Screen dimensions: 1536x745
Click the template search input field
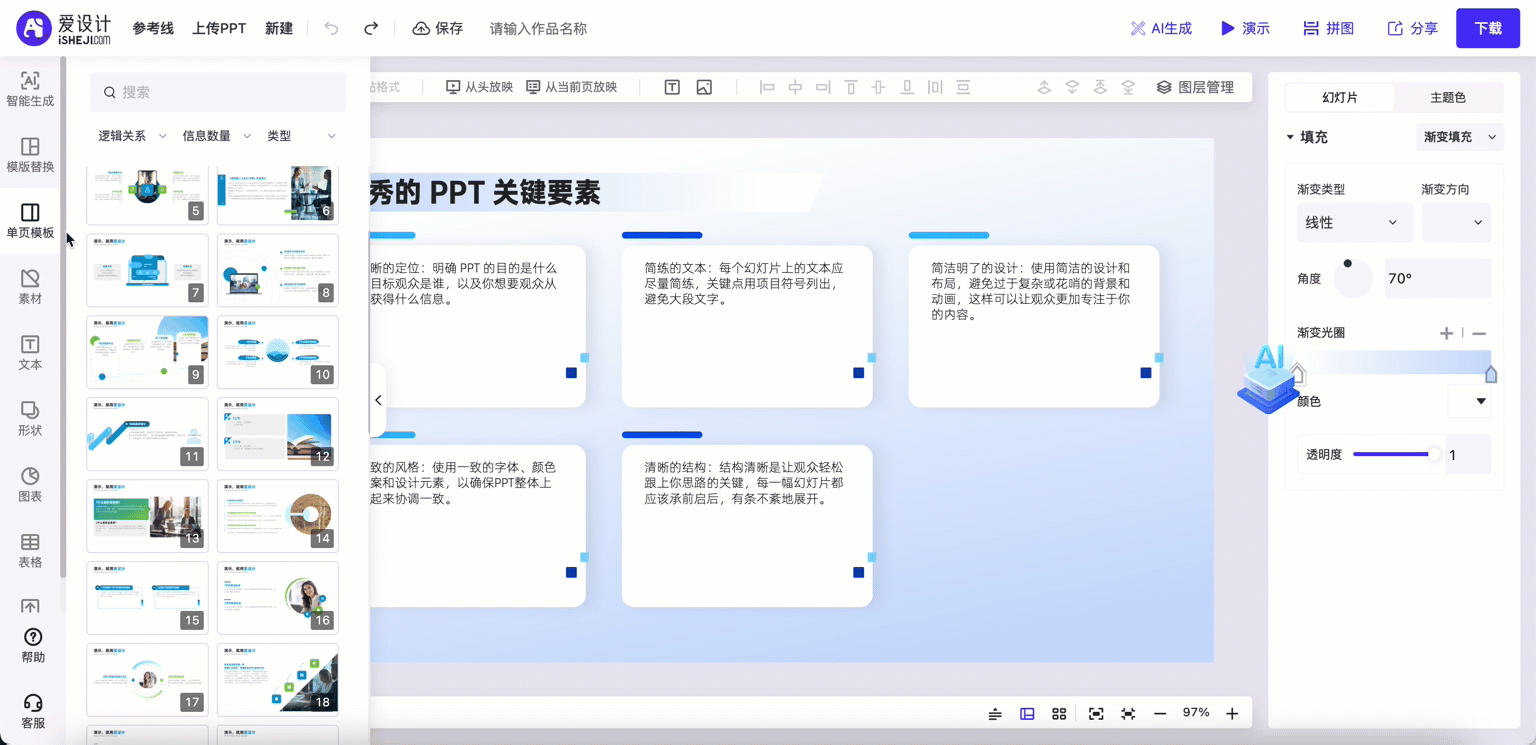pos(218,91)
